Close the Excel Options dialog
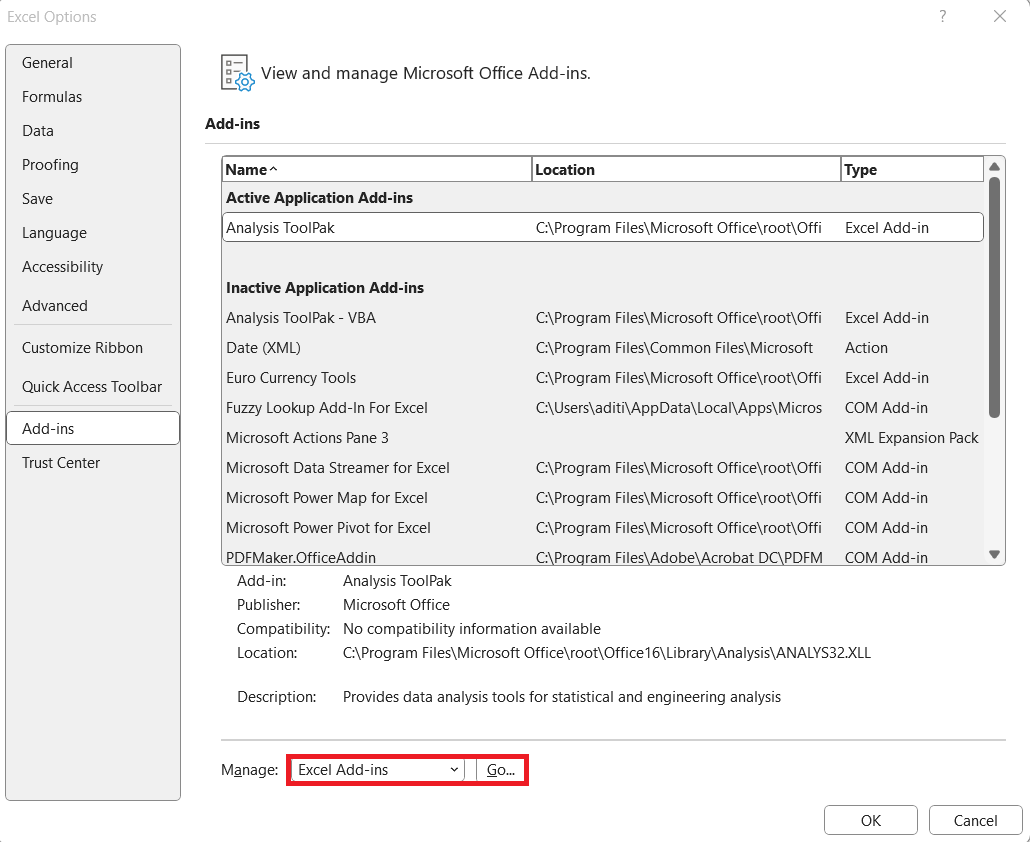The height and width of the screenshot is (842, 1030). [1000, 16]
